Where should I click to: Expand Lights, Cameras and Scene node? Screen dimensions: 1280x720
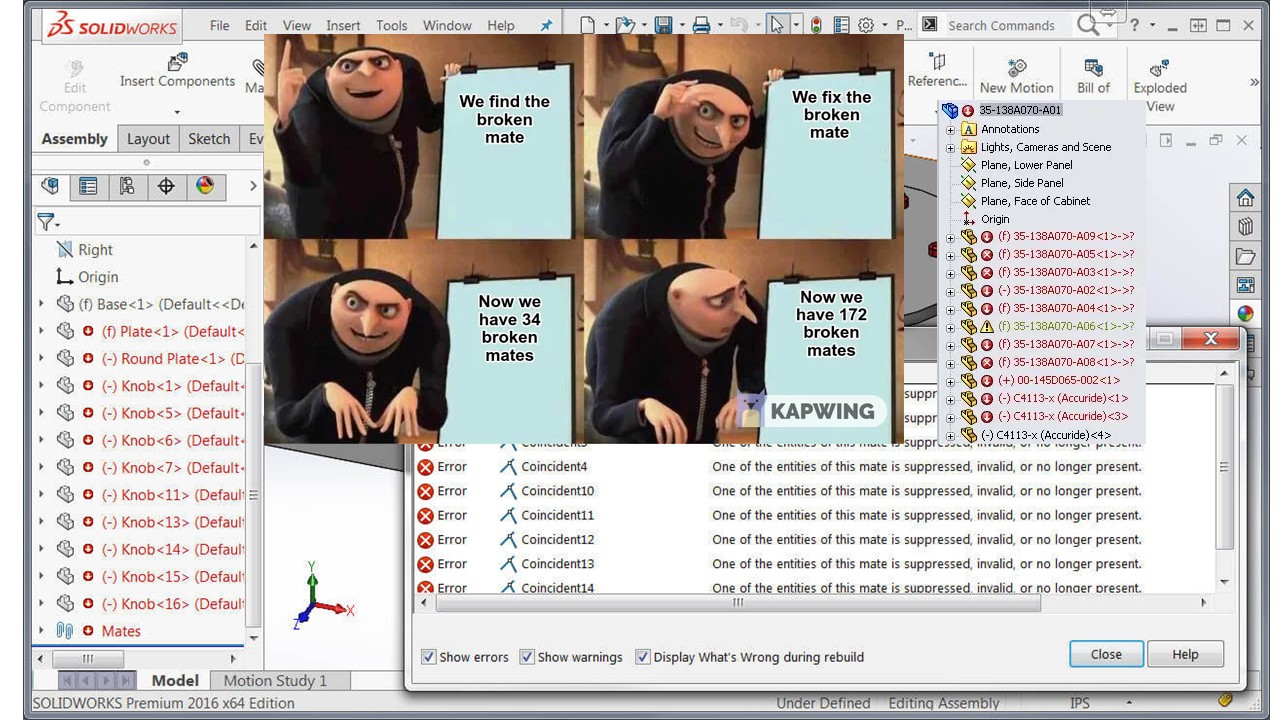950,147
